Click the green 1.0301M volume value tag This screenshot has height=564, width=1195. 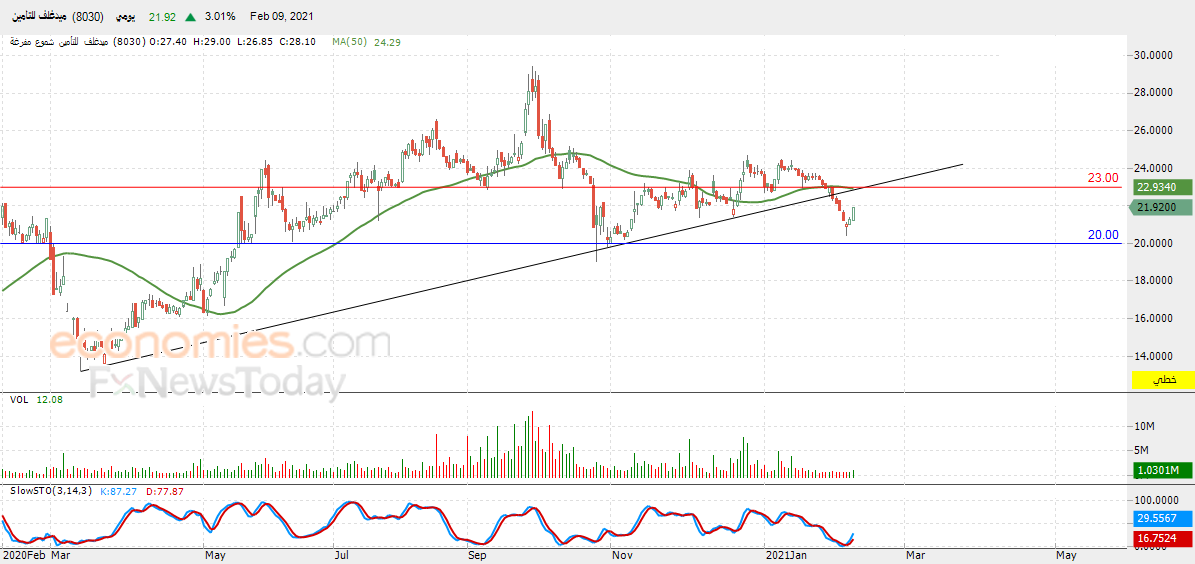1162,470
